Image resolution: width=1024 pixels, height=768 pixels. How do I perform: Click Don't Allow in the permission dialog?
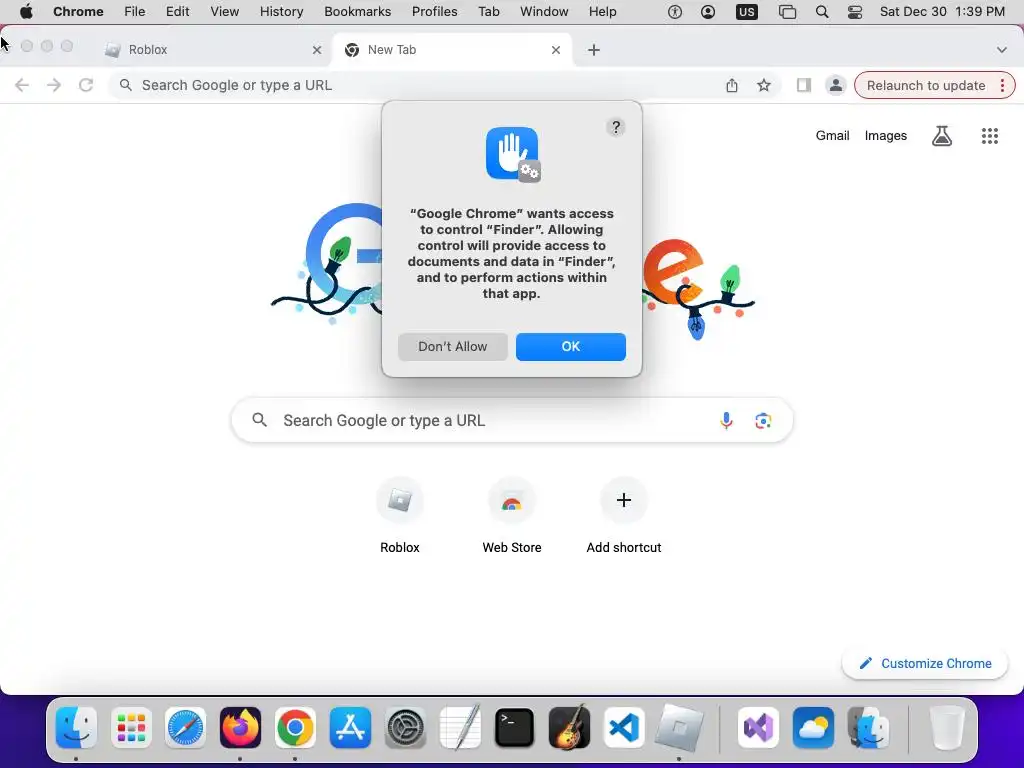click(x=453, y=347)
